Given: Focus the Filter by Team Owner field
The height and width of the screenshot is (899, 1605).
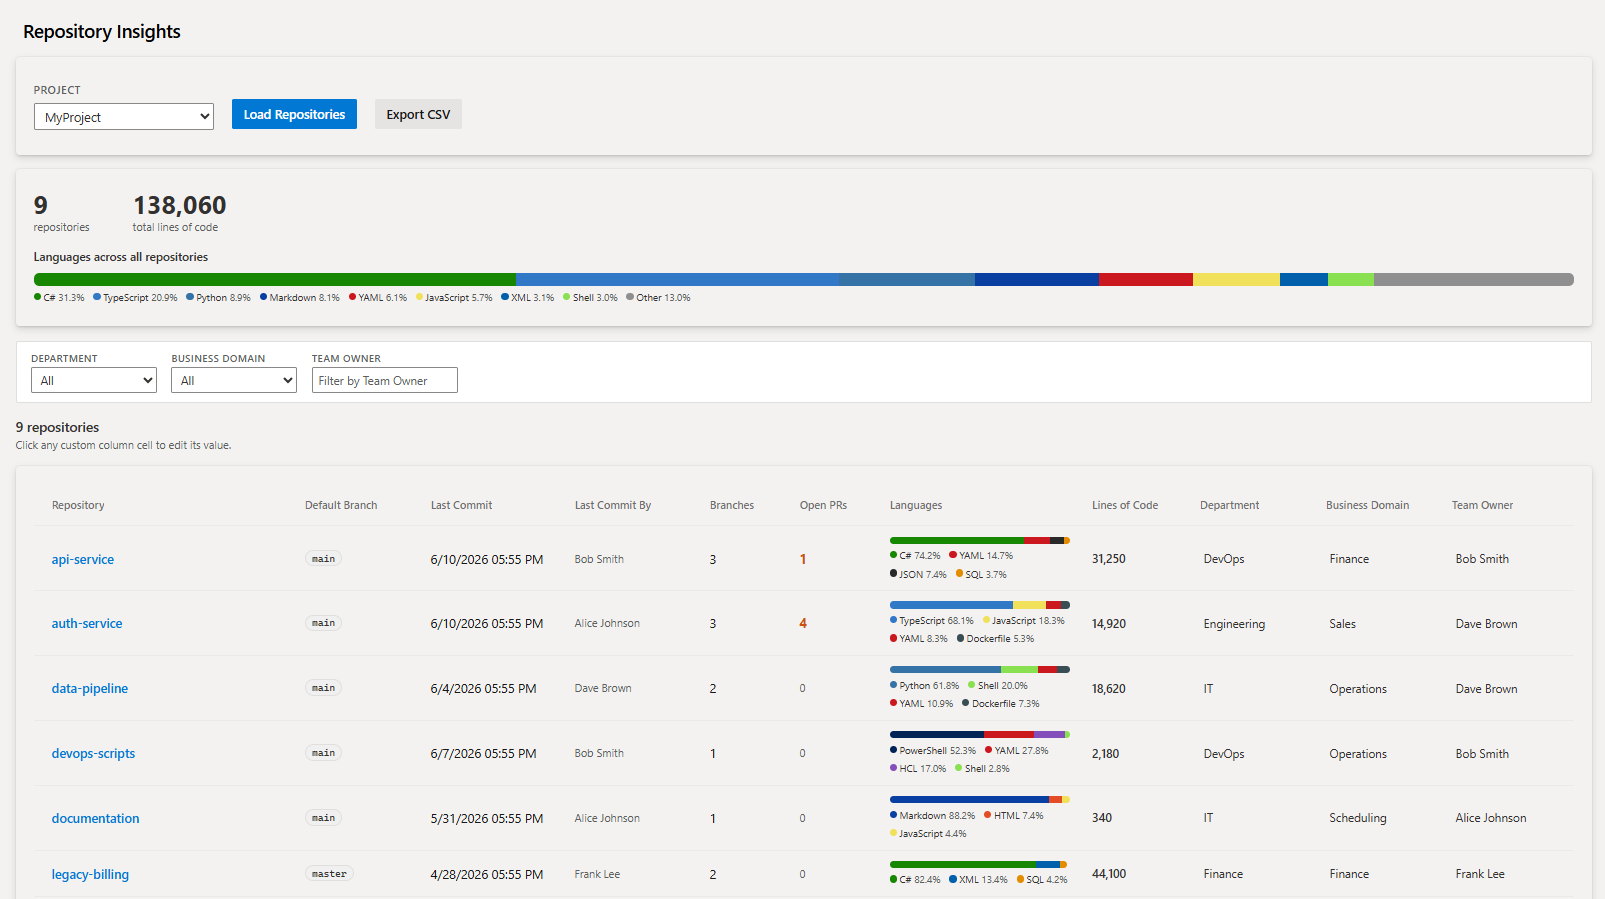Looking at the screenshot, I should (x=385, y=380).
